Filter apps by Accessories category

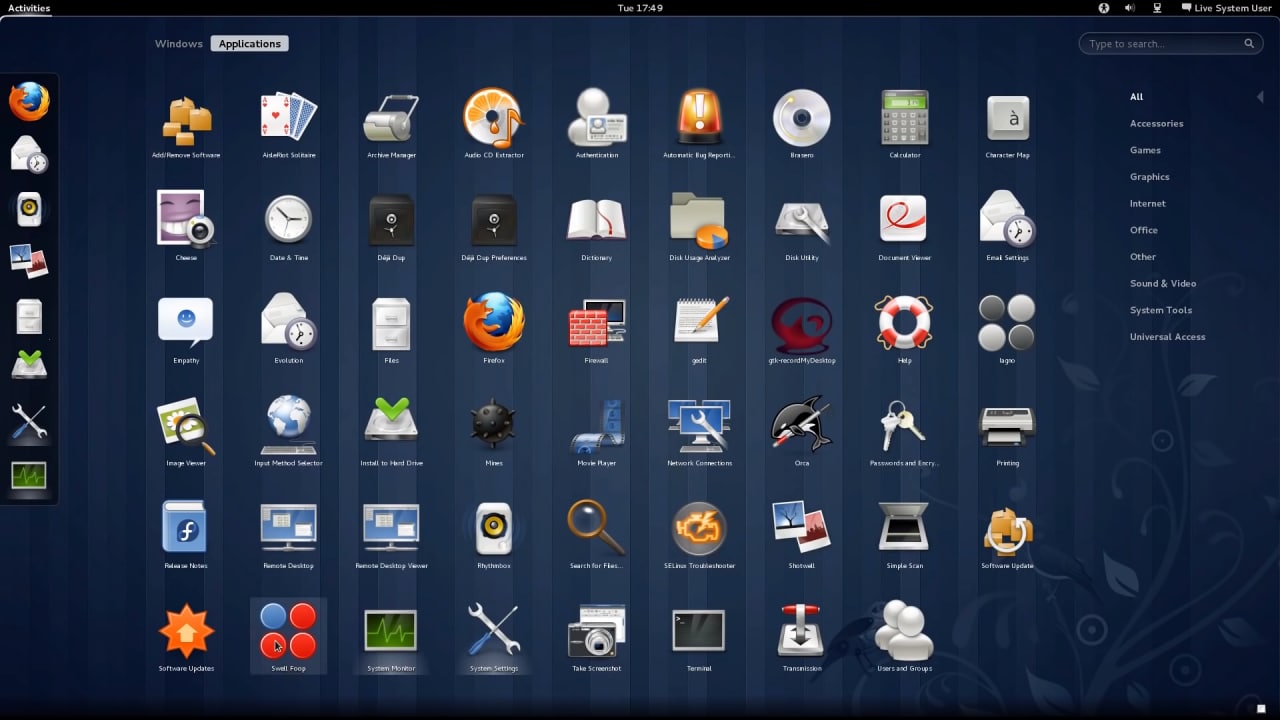click(x=1156, y=124)
